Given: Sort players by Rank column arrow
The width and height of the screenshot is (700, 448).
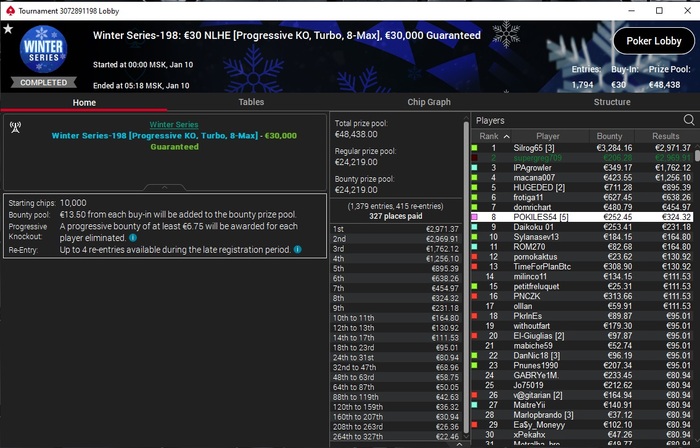Looking at the screenshot, I should [x=506, y=136].
